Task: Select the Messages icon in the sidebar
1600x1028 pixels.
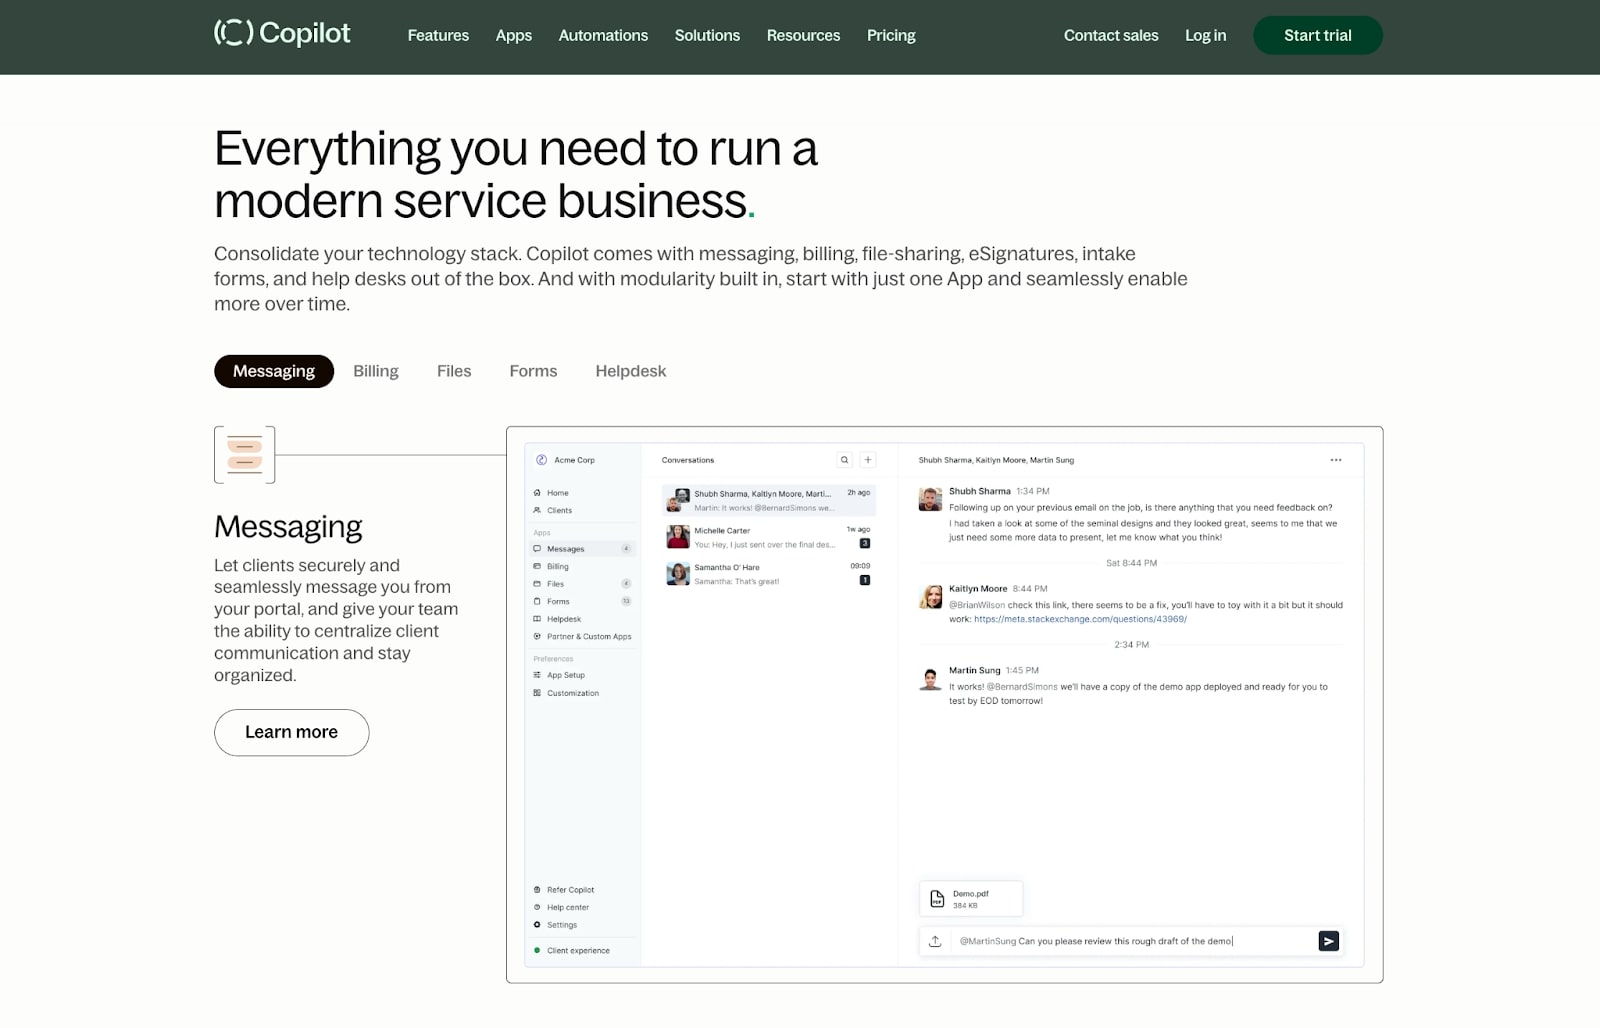Action: coord(538,548)
